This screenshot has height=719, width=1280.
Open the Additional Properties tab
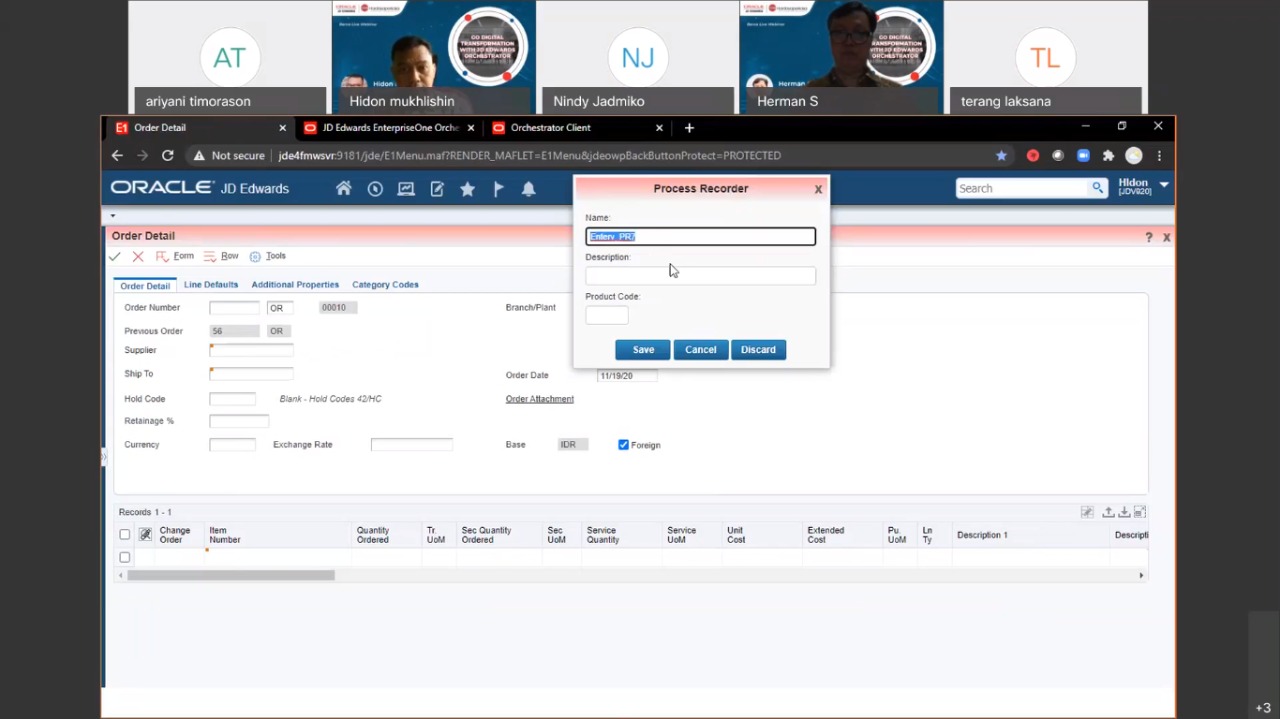pos(295,285)
